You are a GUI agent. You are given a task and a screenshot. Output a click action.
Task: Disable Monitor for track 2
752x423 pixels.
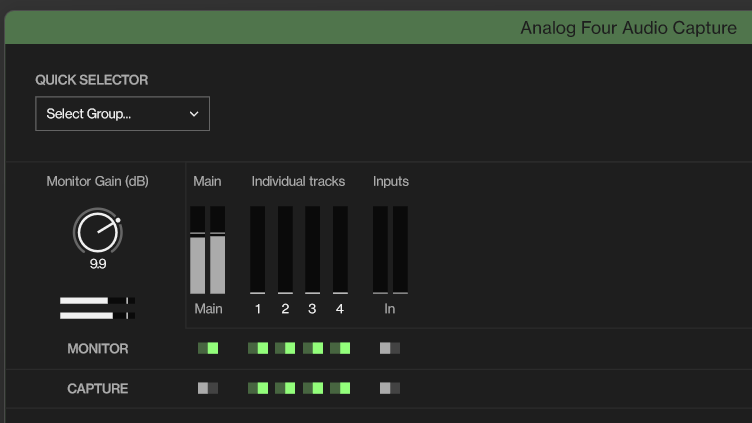285,348
